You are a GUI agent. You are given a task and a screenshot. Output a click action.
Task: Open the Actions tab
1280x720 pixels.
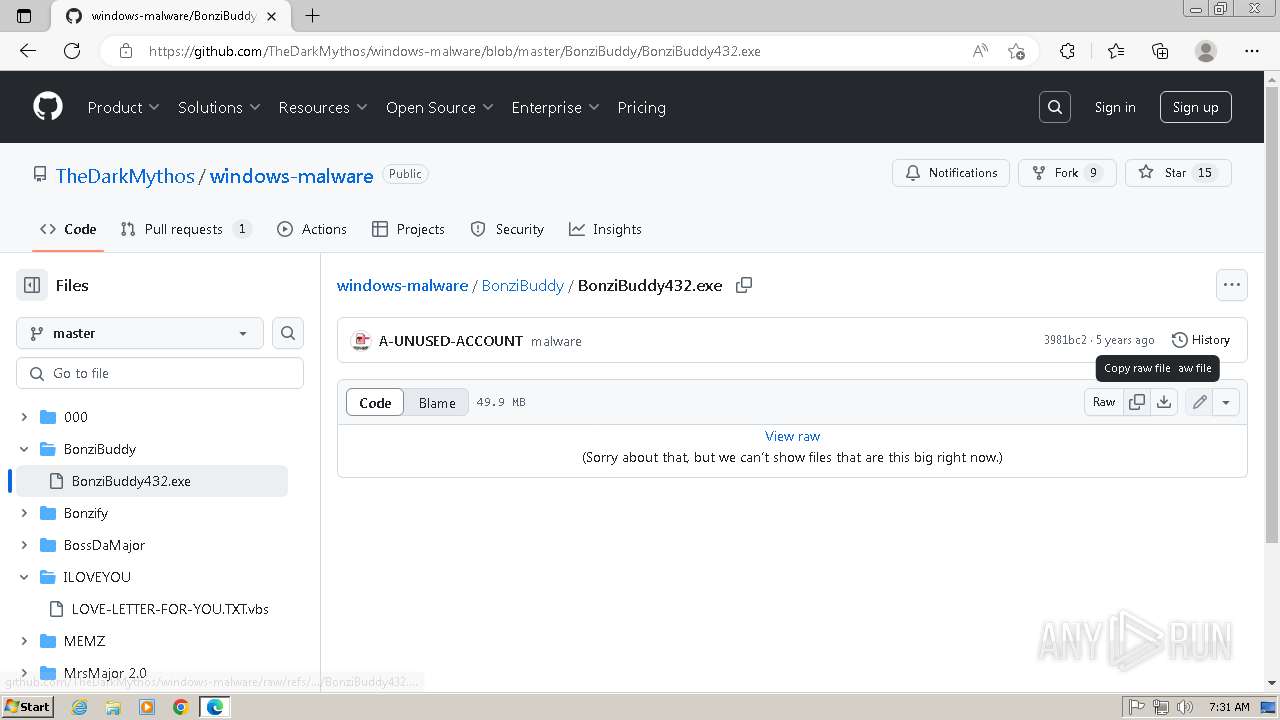[312, 229]
